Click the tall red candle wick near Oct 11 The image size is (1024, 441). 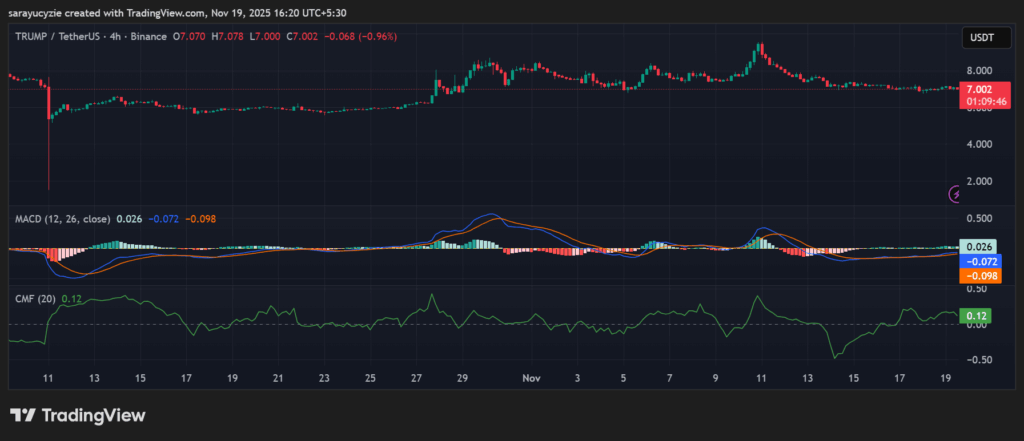pos(48,140)
